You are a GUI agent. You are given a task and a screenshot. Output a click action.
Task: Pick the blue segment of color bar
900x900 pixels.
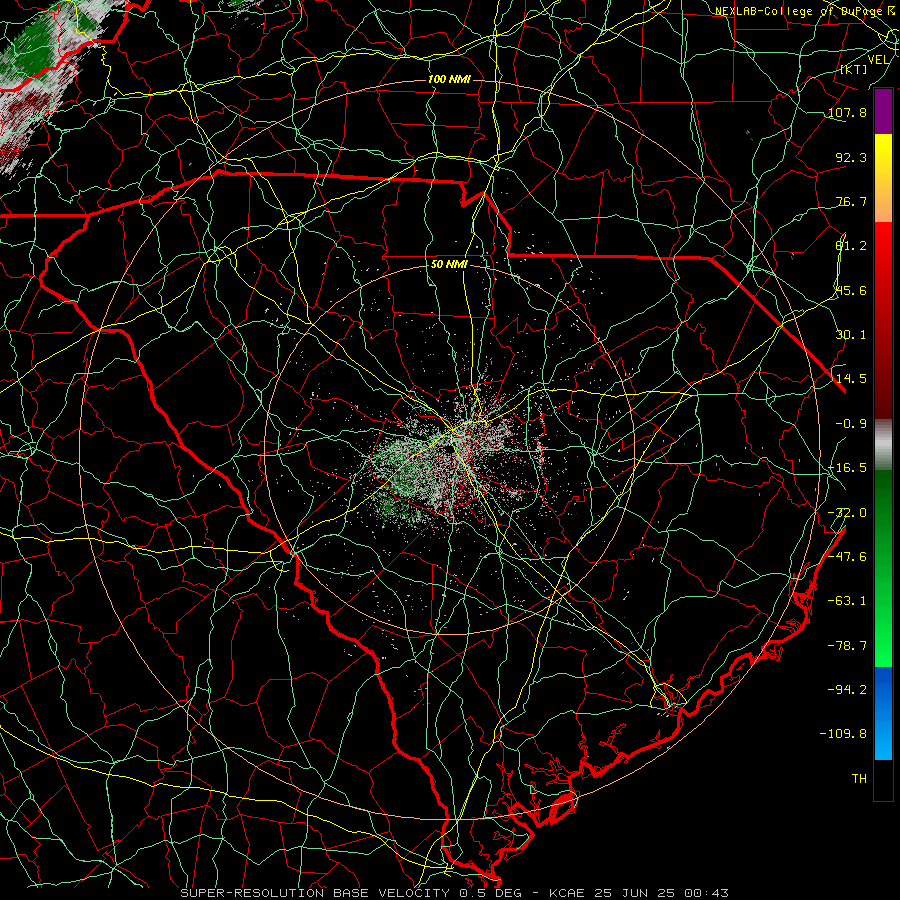pyautogui.click(x=883, y=713)
